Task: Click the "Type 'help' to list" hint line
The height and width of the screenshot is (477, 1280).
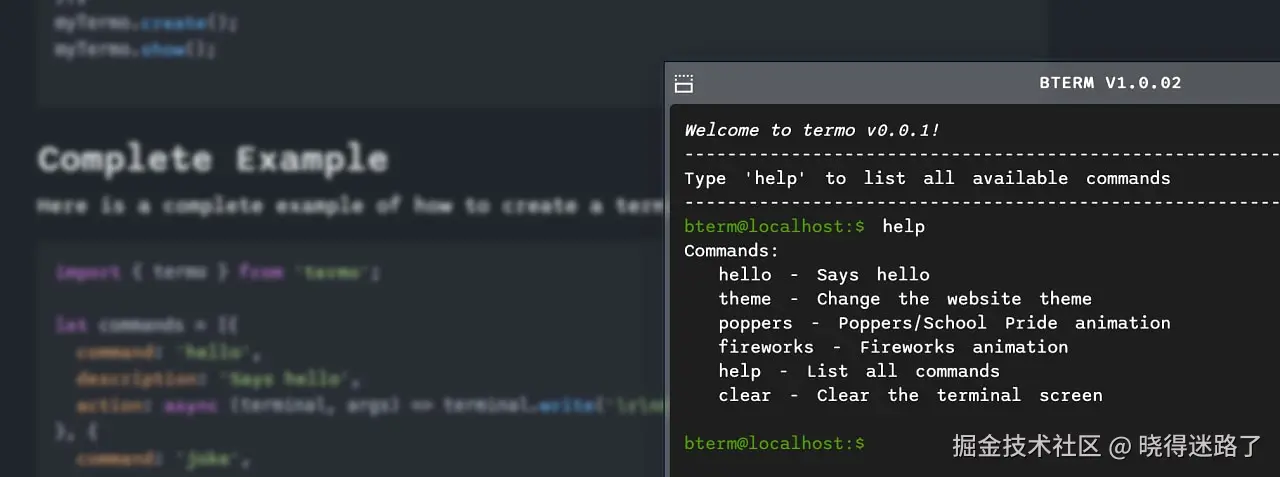Action: coord(926,178)
